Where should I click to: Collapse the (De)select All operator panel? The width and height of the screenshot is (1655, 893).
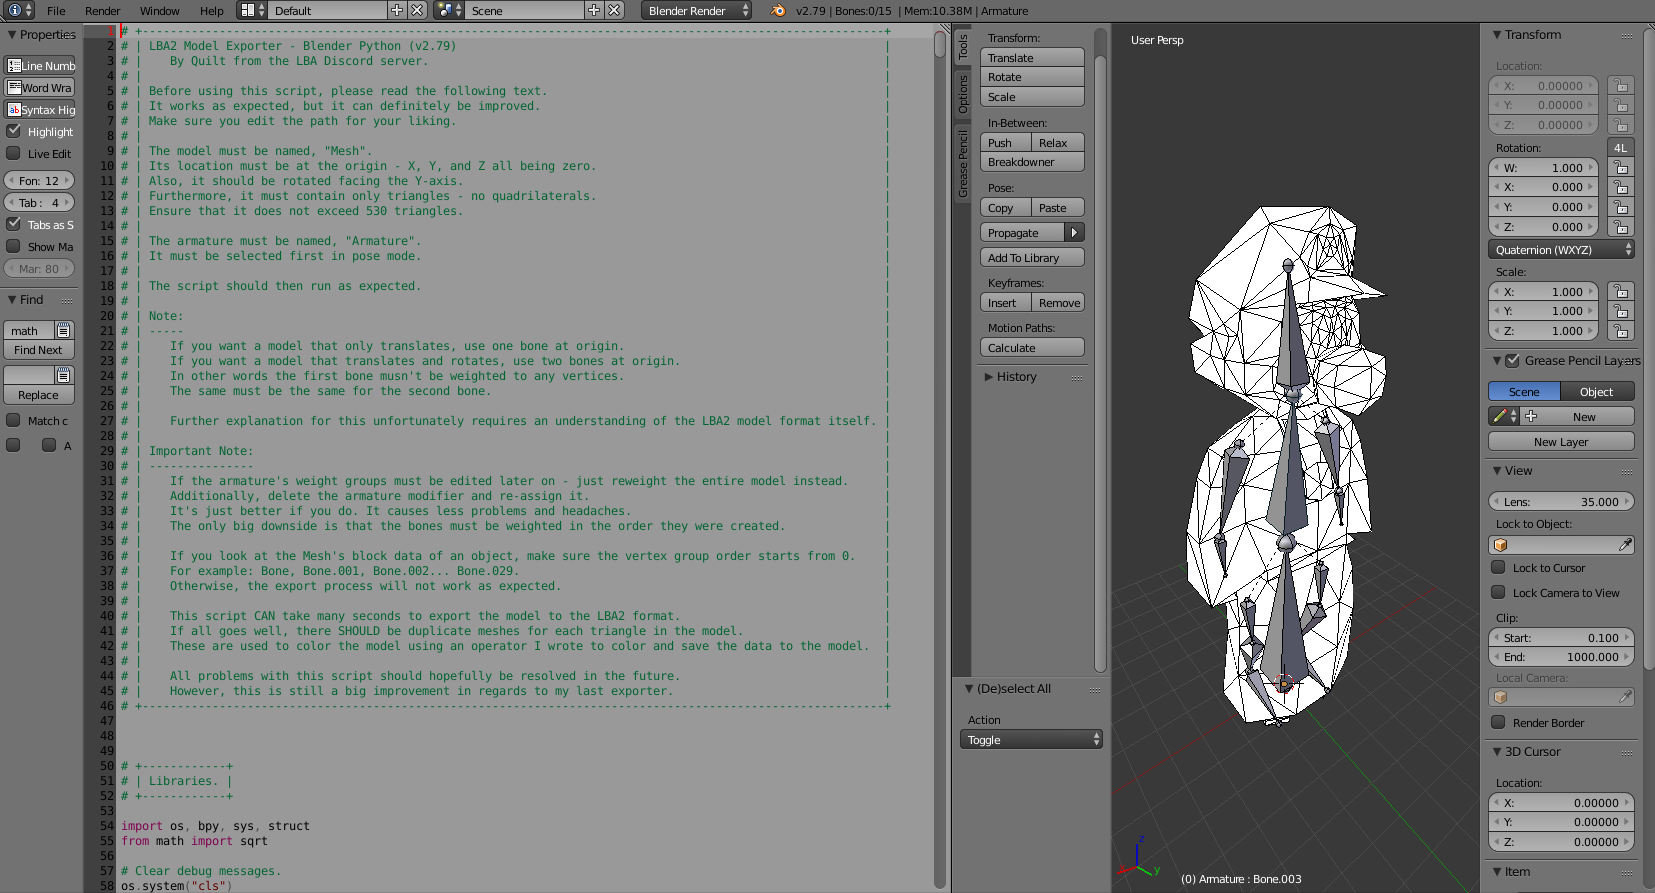[x=969, y=689]
